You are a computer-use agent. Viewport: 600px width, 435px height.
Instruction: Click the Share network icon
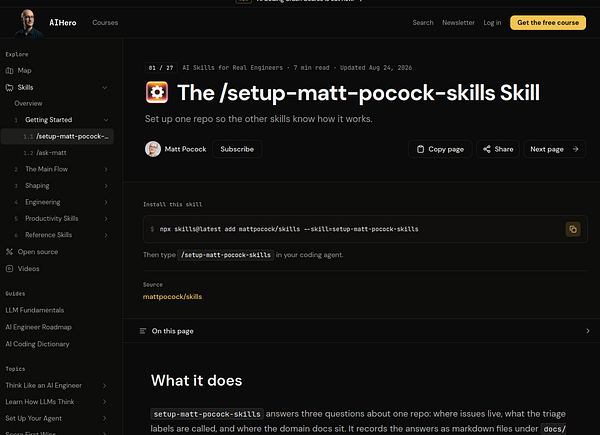(x=487, y=149)
